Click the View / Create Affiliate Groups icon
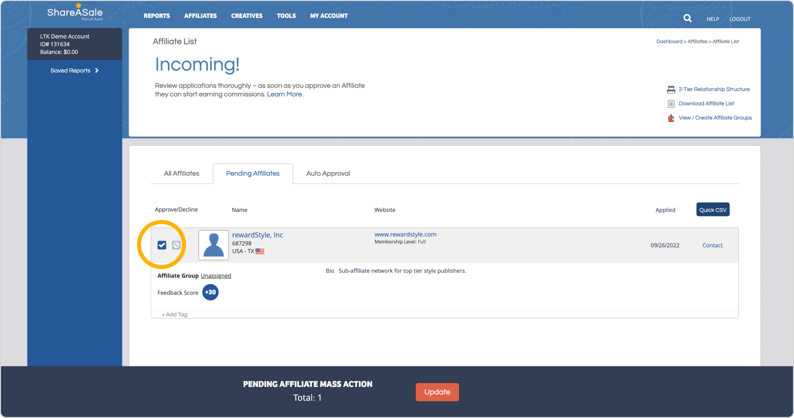This screenshot has height=418, width=794. pos(671,118)
